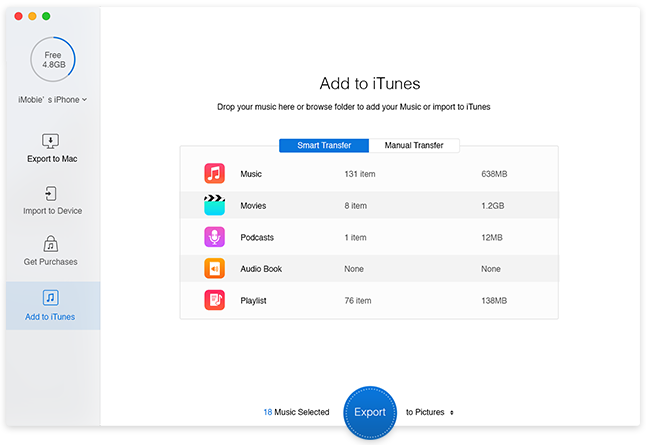Select the 'Playlist' row label

pyautogui.click(x=253, y=301)
